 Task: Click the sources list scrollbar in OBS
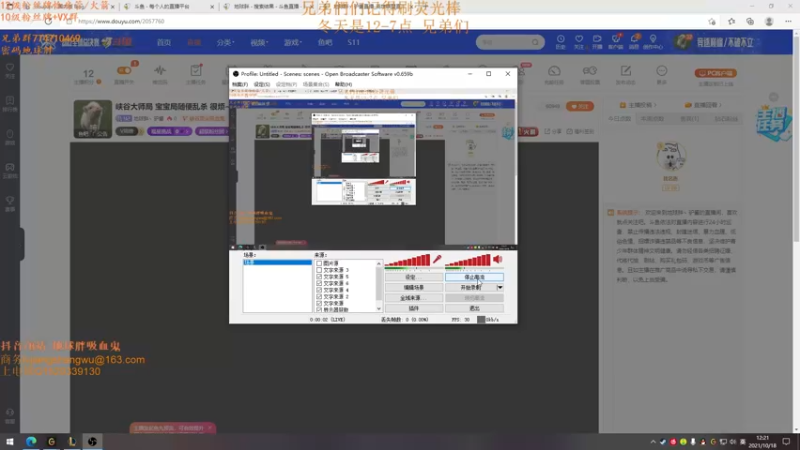click(379, 286)
